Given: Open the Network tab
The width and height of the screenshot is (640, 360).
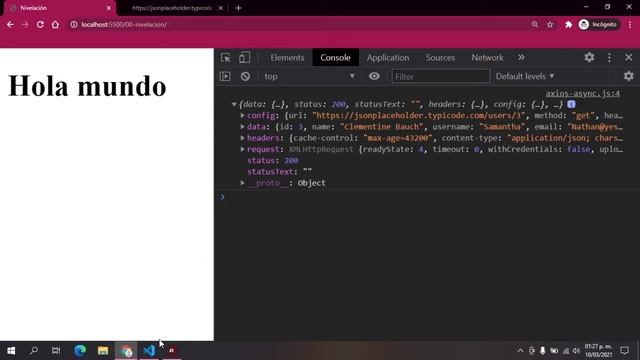Looking at the screenshot, I should (x=487, y=58).
